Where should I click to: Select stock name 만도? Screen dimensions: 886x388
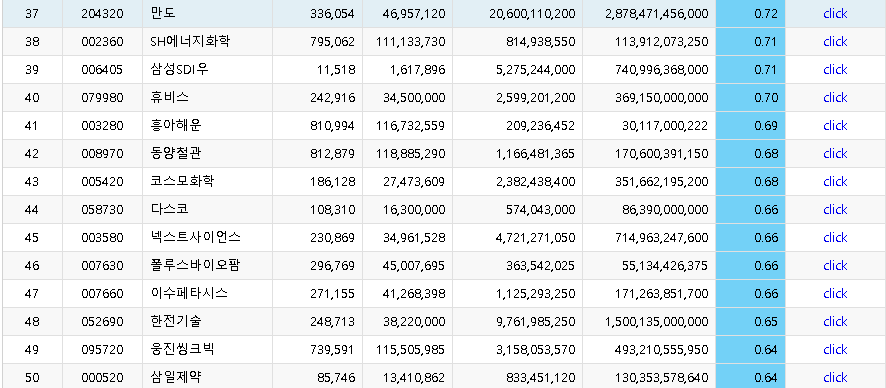pyautogui.click(x=163, y=14)
